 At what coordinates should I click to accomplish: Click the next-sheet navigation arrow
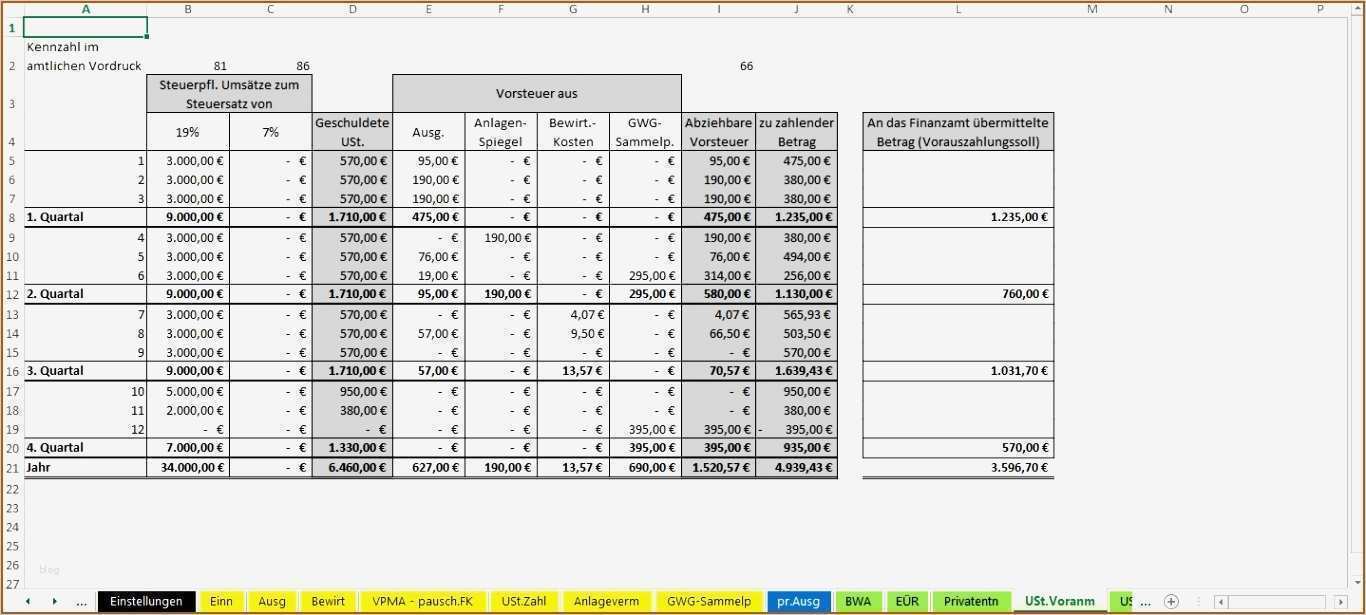pyautogui.click(x=56, y=601)
